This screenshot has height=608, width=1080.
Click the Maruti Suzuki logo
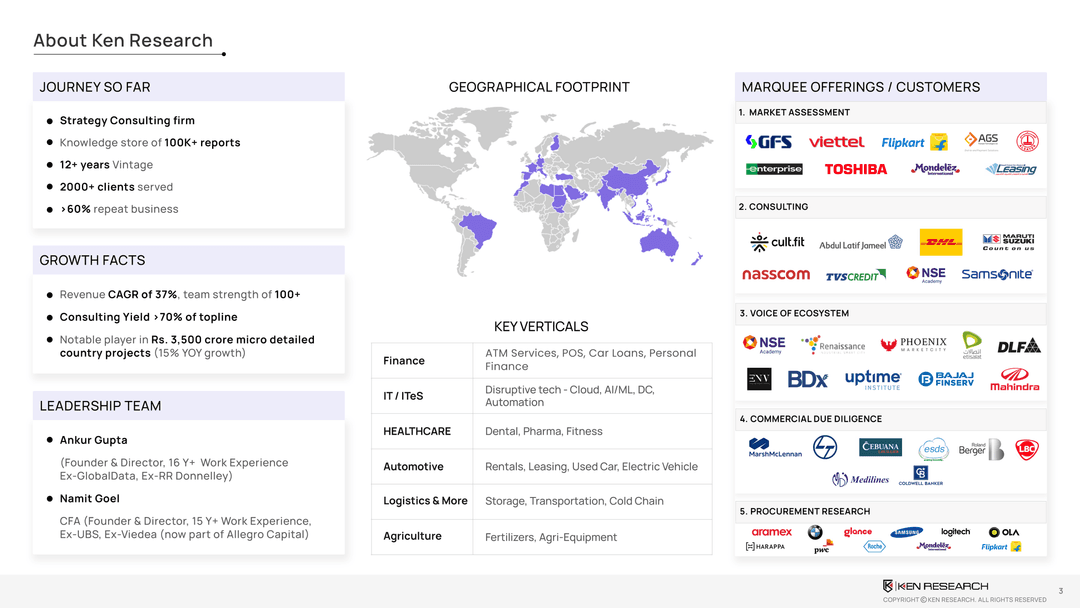(1008, 242)
